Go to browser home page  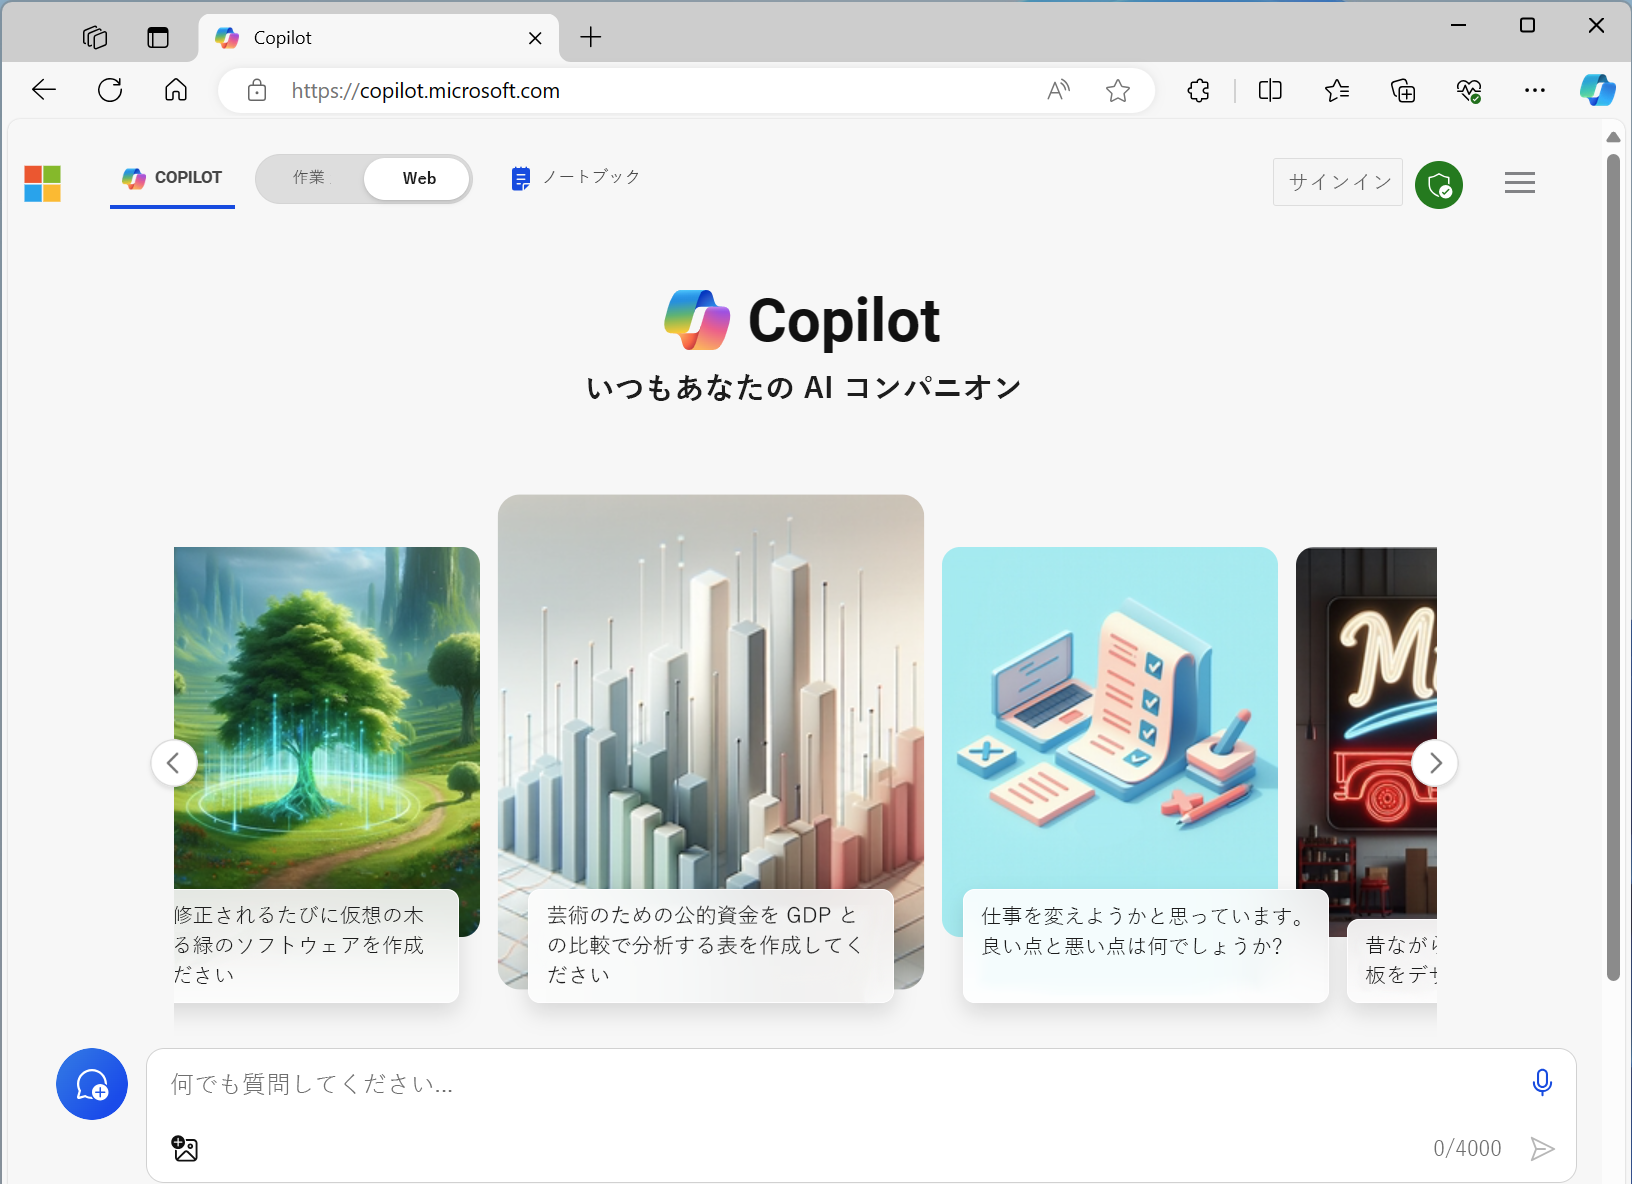176,90
